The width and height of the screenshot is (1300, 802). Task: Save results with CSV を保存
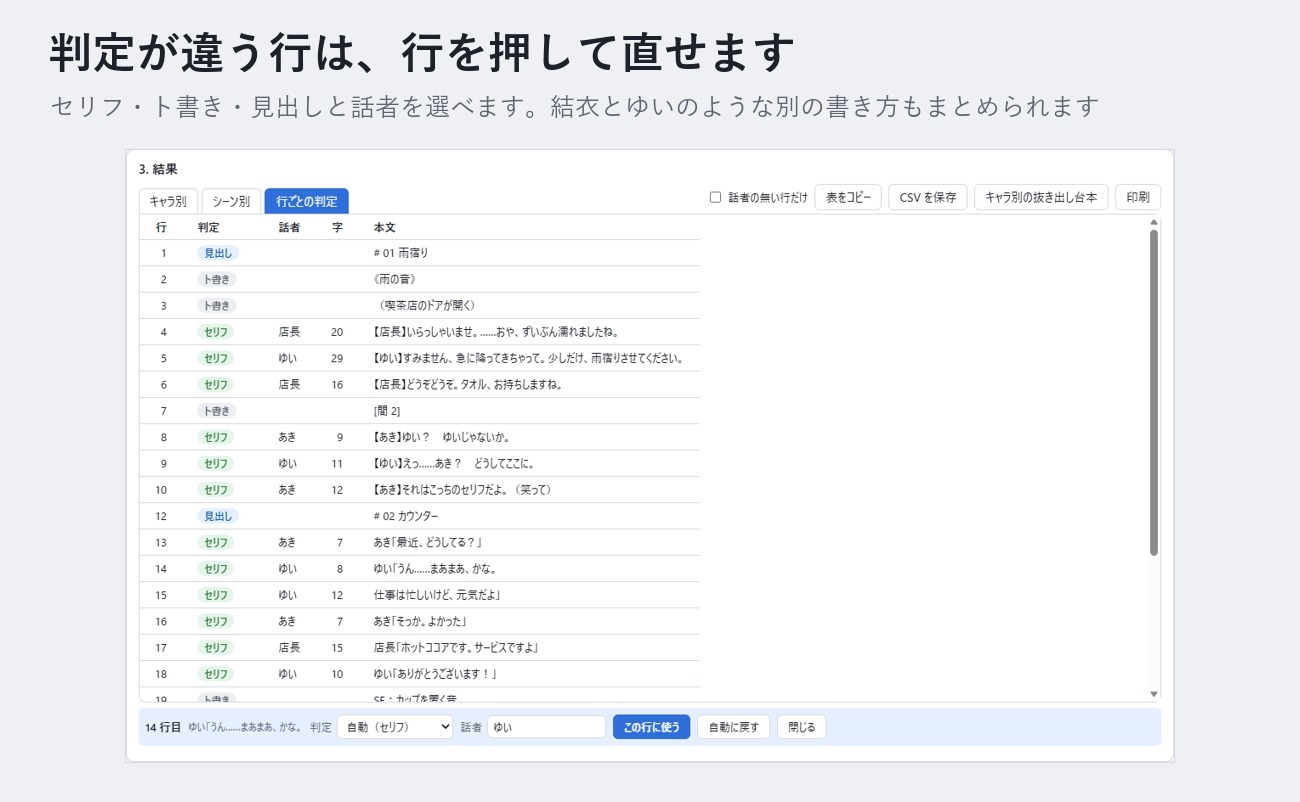[x=928, y=197]
